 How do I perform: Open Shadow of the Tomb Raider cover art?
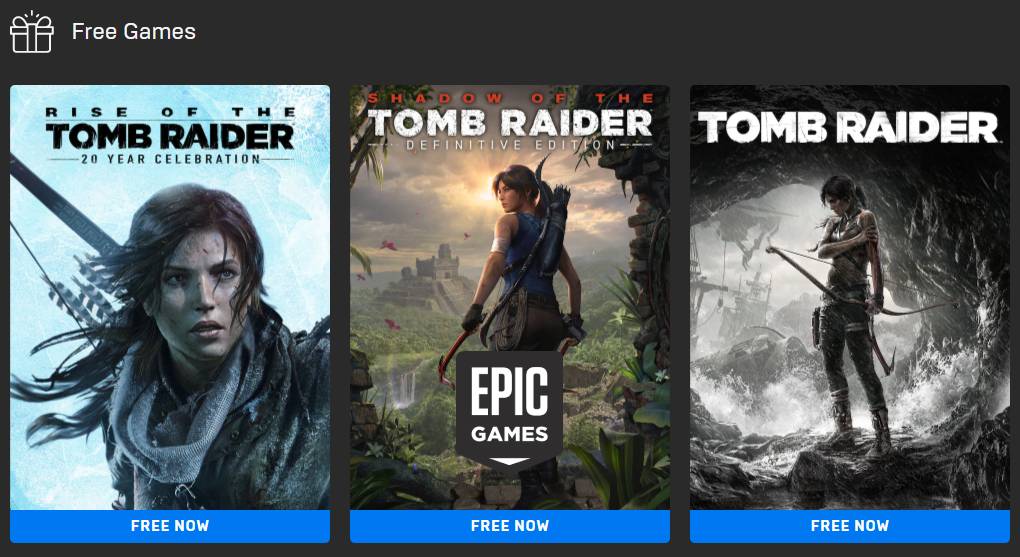(x=510, y=297)
